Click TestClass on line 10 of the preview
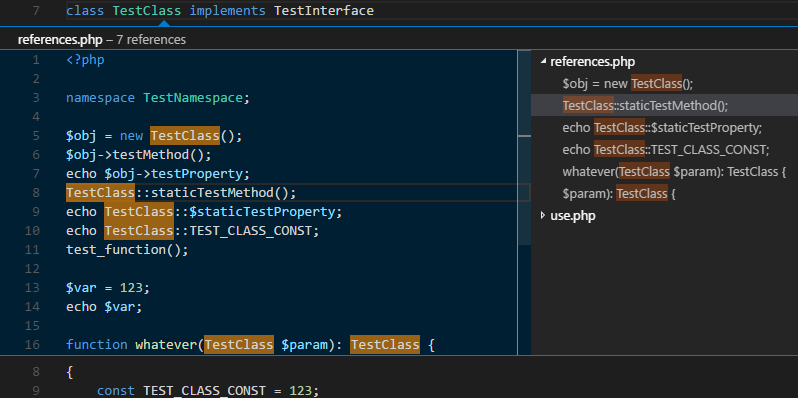This screenshot has width=798, height=398. (x=139, y=231)
